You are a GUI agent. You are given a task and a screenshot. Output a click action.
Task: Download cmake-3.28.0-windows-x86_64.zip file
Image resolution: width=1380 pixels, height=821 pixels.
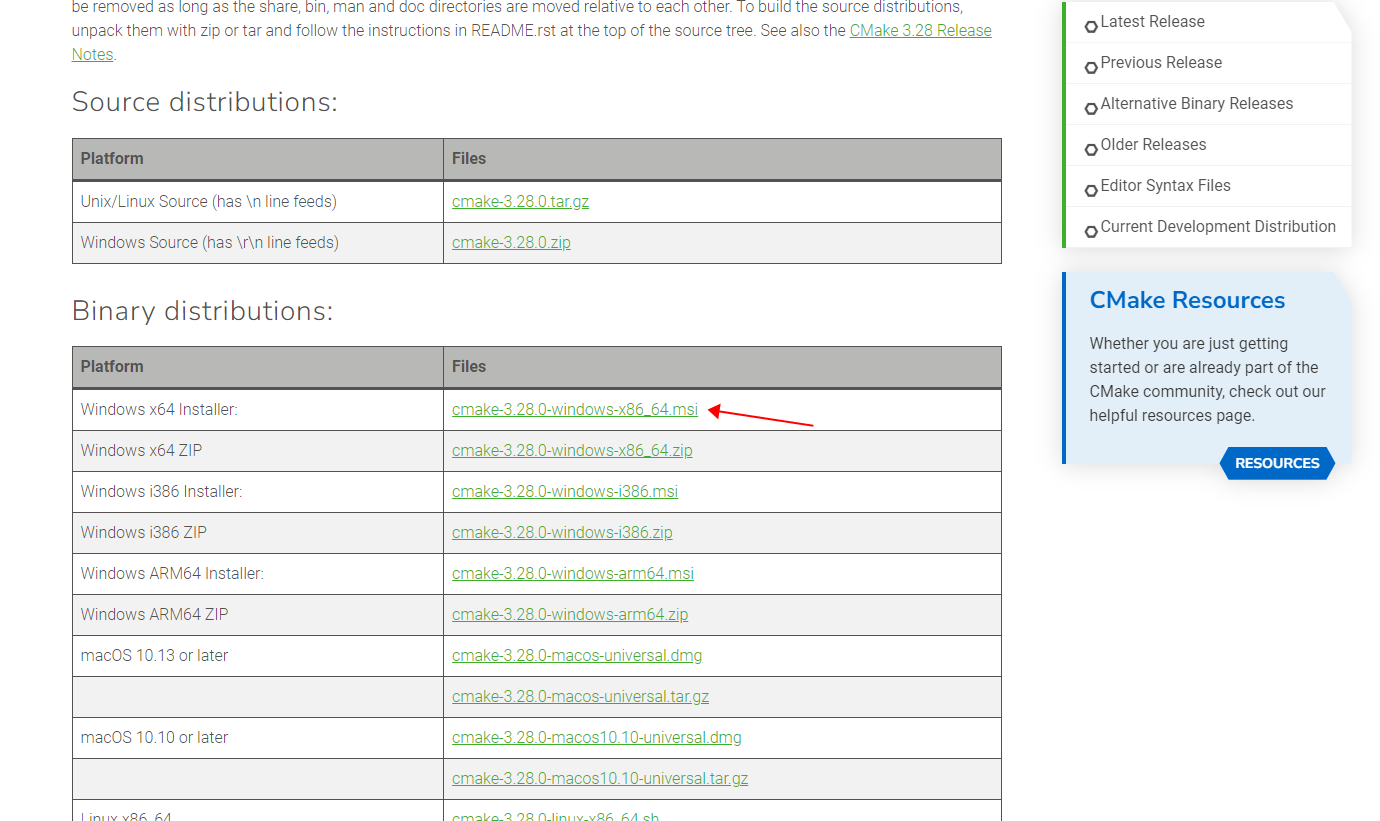click(x=572, y=450)
